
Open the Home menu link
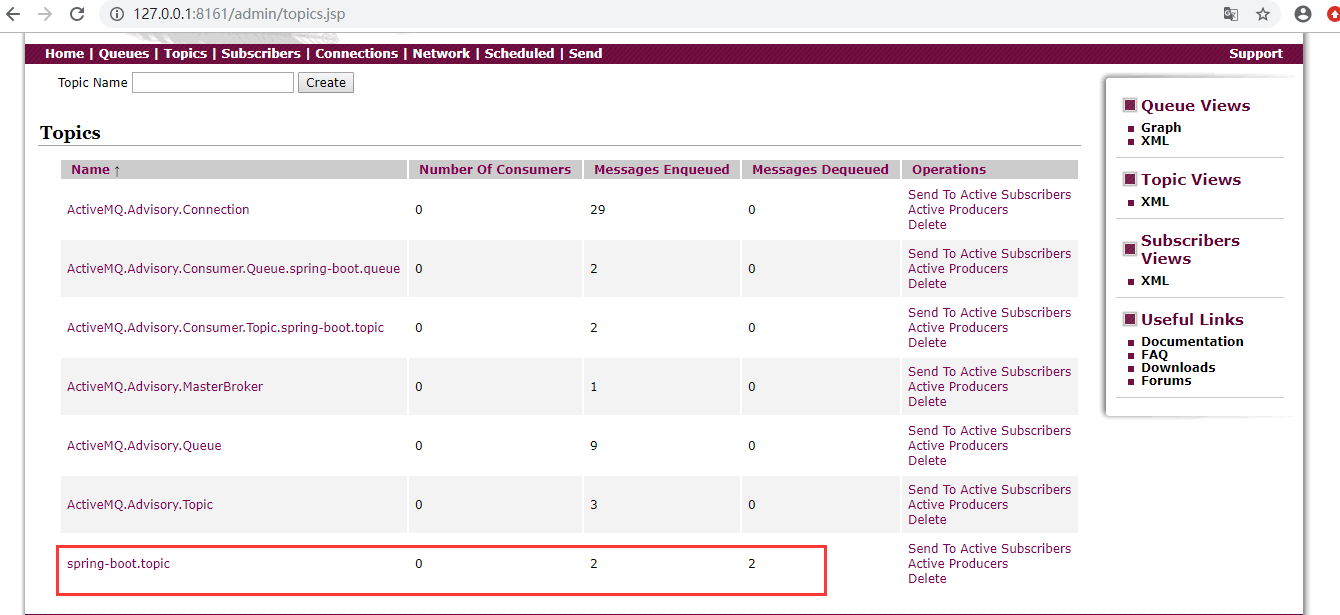click(x=64, y=54)
